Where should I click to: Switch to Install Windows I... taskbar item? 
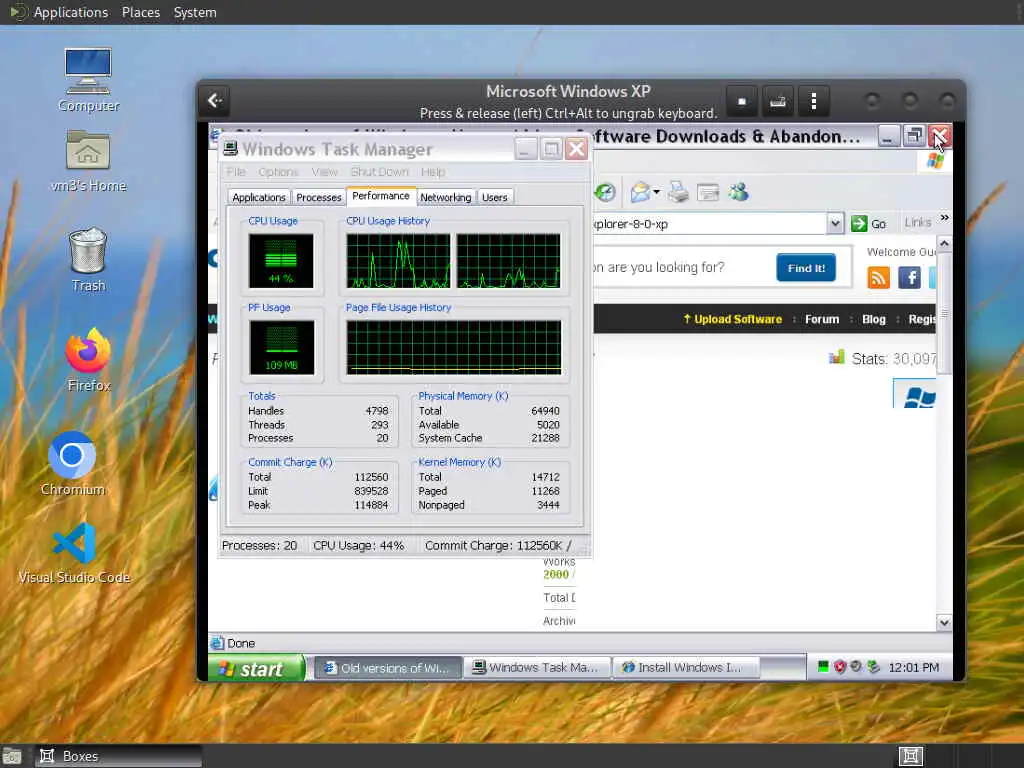[685, 667]
